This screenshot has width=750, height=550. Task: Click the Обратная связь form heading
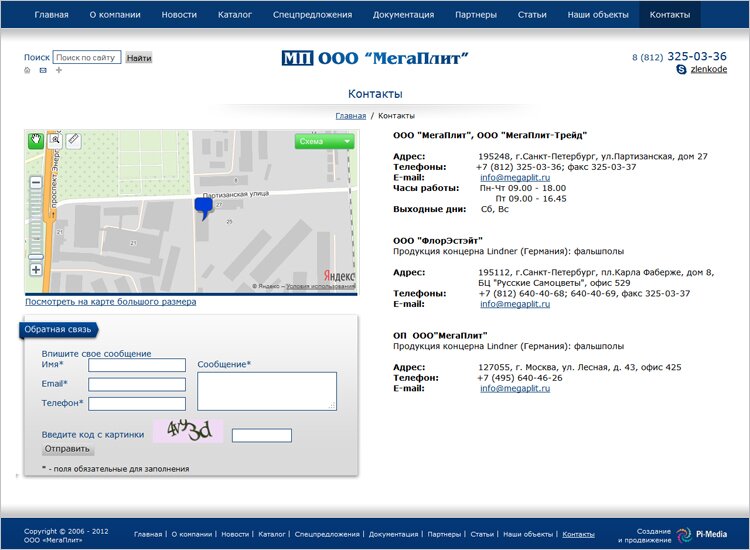click(58, 330)
